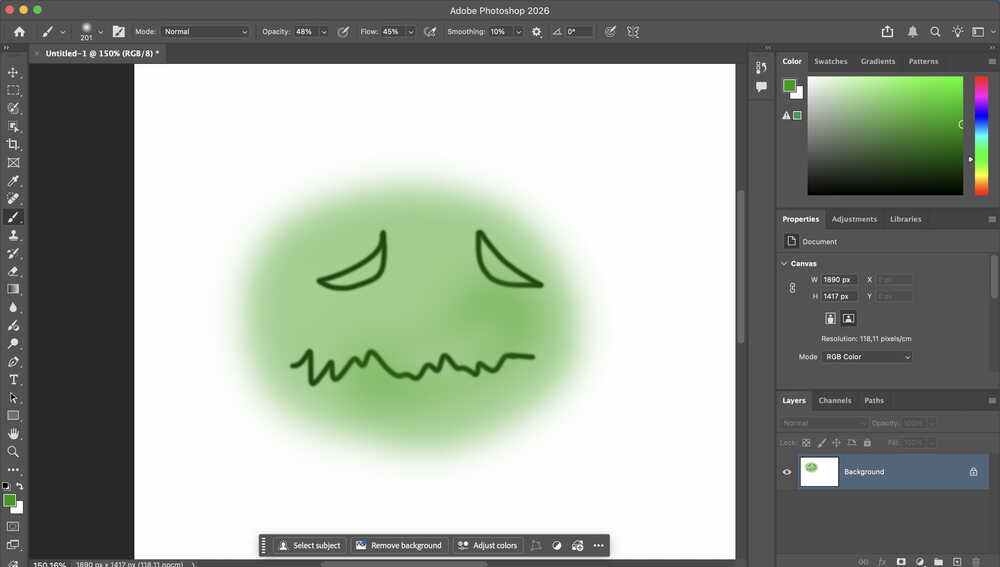
Task: Click the foreground color swatch in toolbar
Action: (10, 501)
